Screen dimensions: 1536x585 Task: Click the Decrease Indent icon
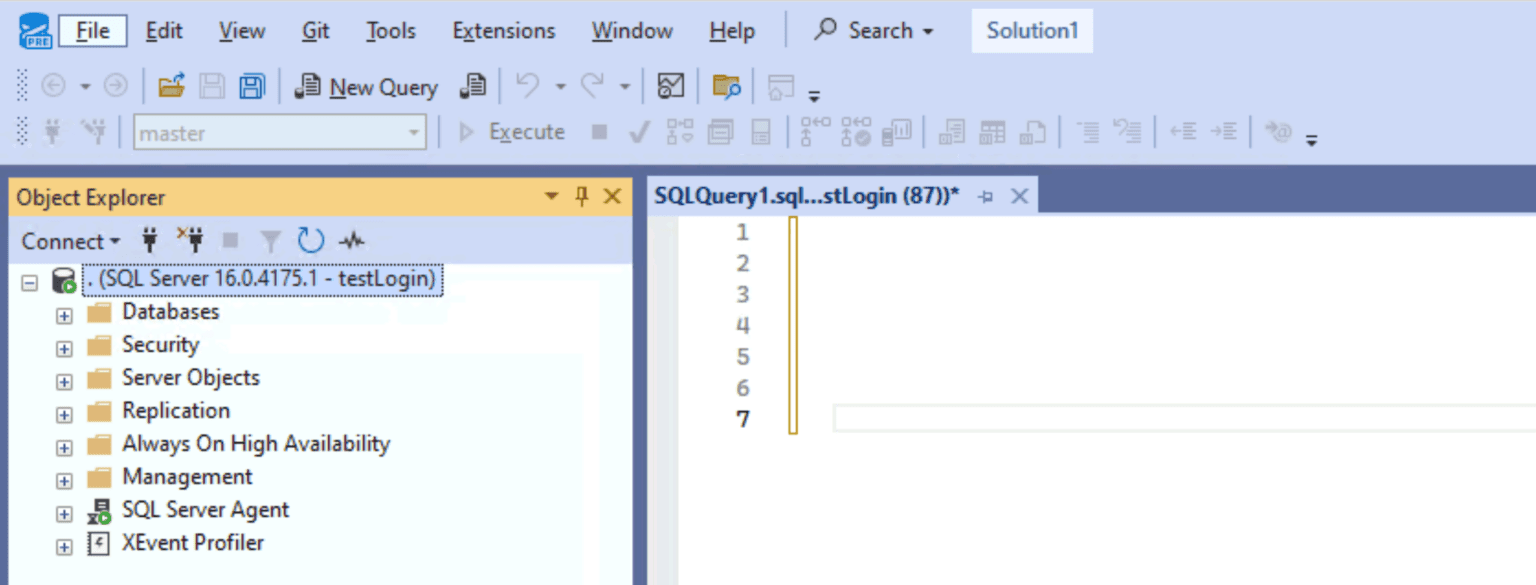click(1184, 131)
